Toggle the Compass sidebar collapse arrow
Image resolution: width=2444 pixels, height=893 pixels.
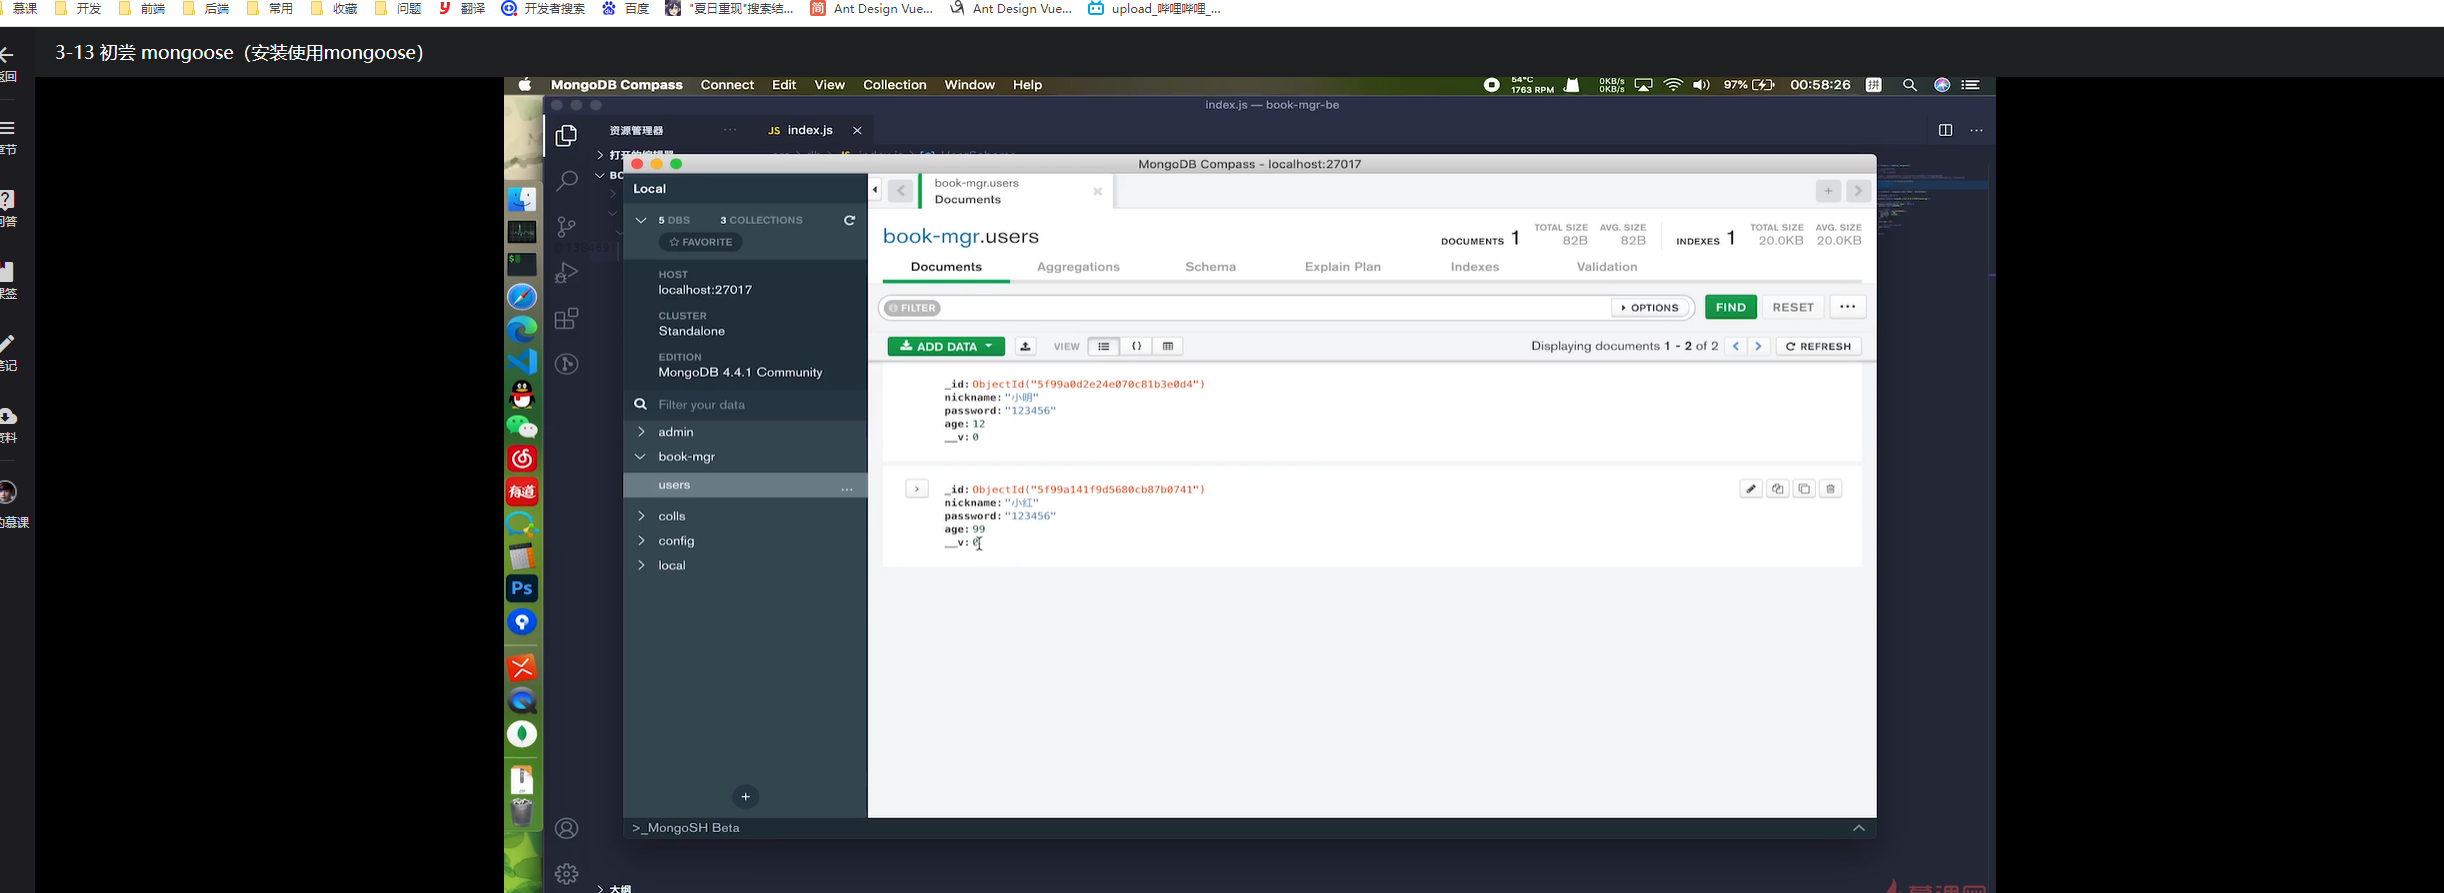875,190
